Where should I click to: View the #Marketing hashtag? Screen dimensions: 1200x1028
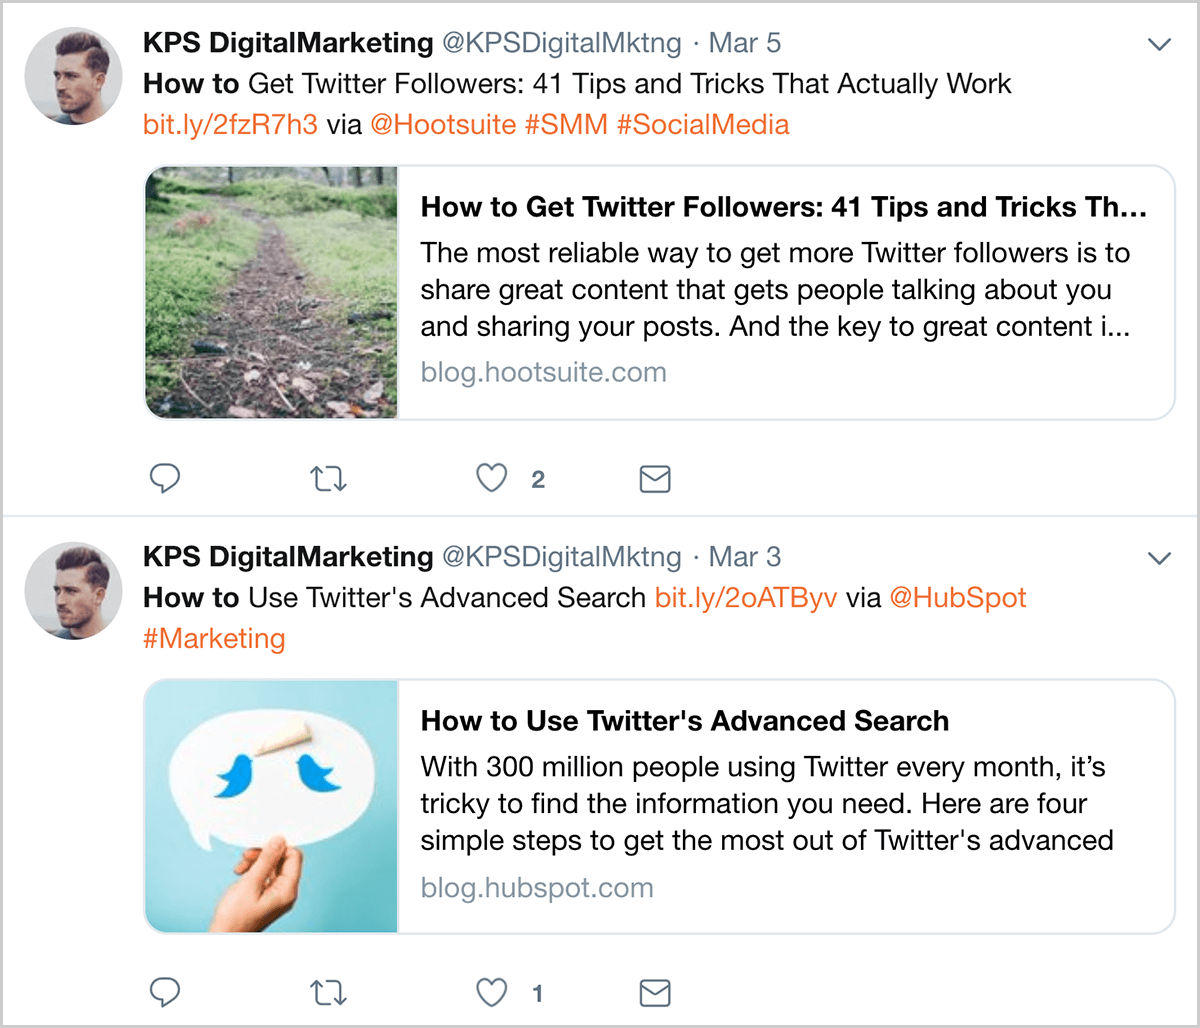[214, 639]
